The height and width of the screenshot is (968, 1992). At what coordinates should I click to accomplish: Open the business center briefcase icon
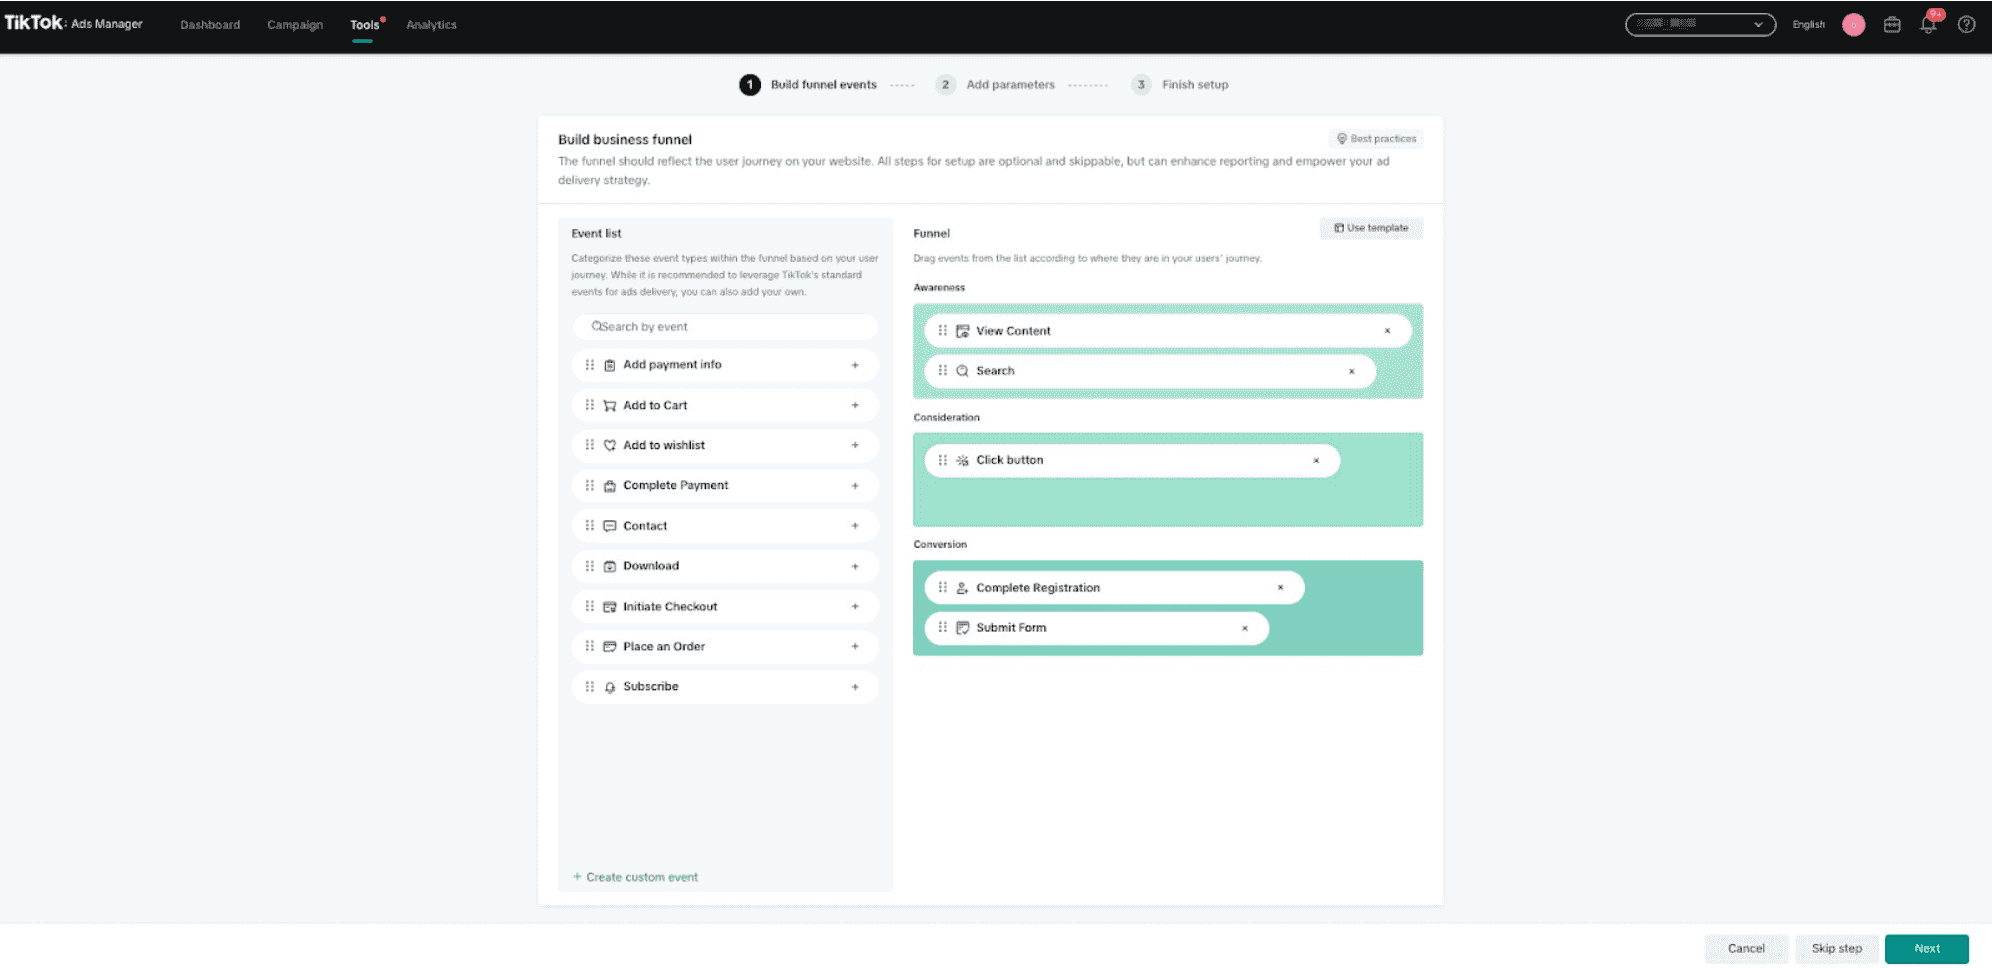[x=1892, y=25]
